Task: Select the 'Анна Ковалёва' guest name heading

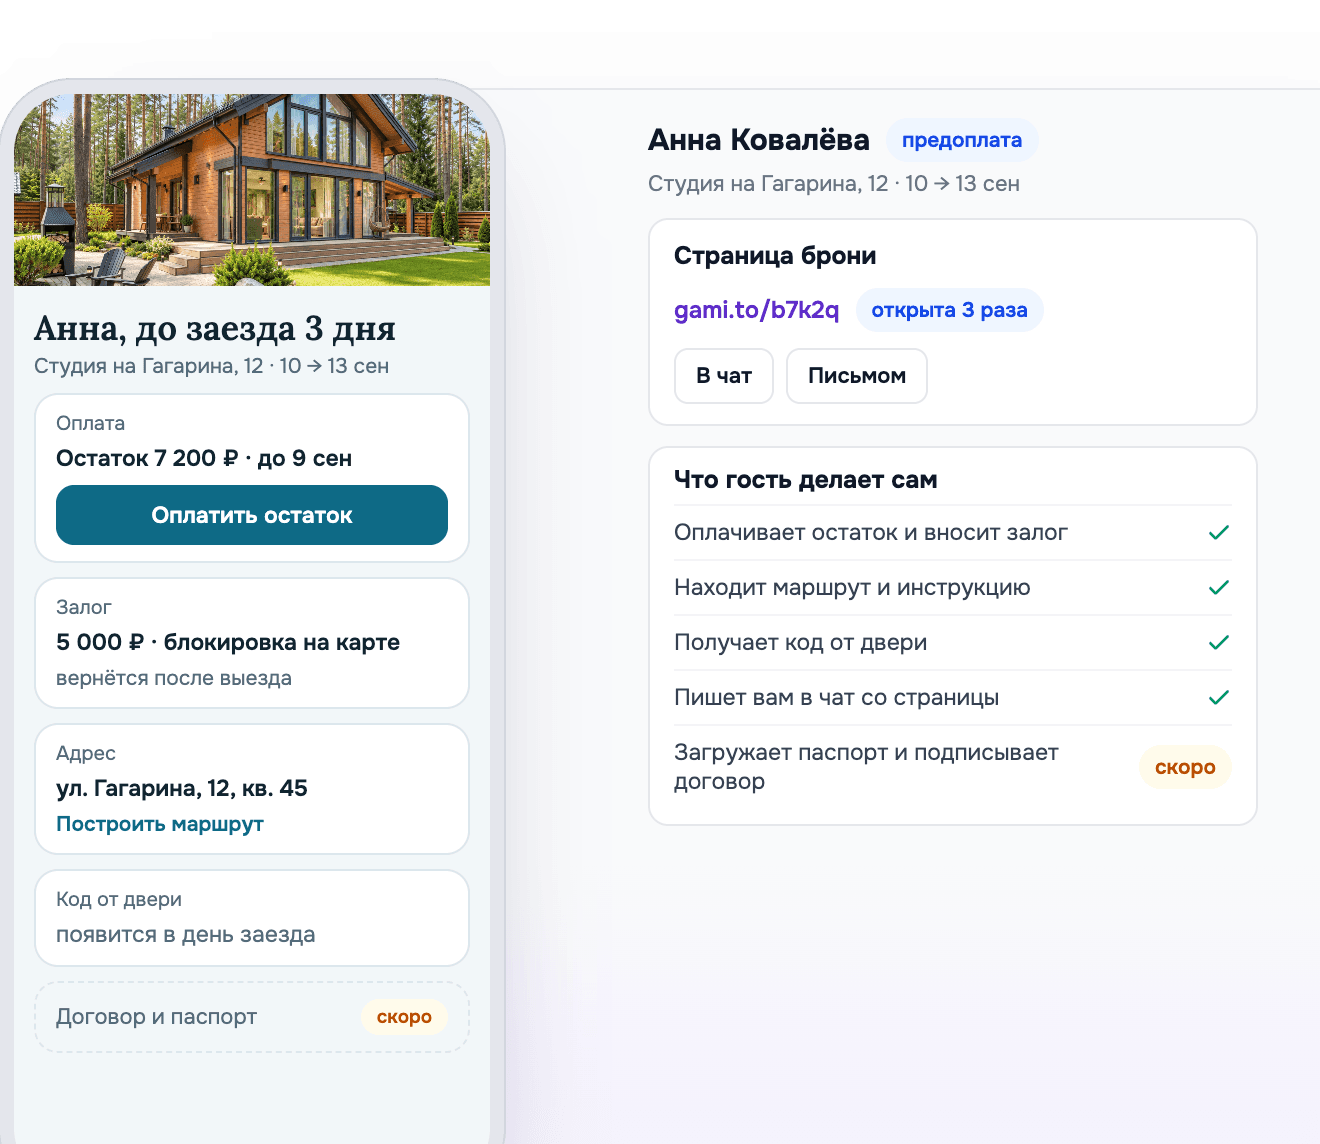Action: 759,140
